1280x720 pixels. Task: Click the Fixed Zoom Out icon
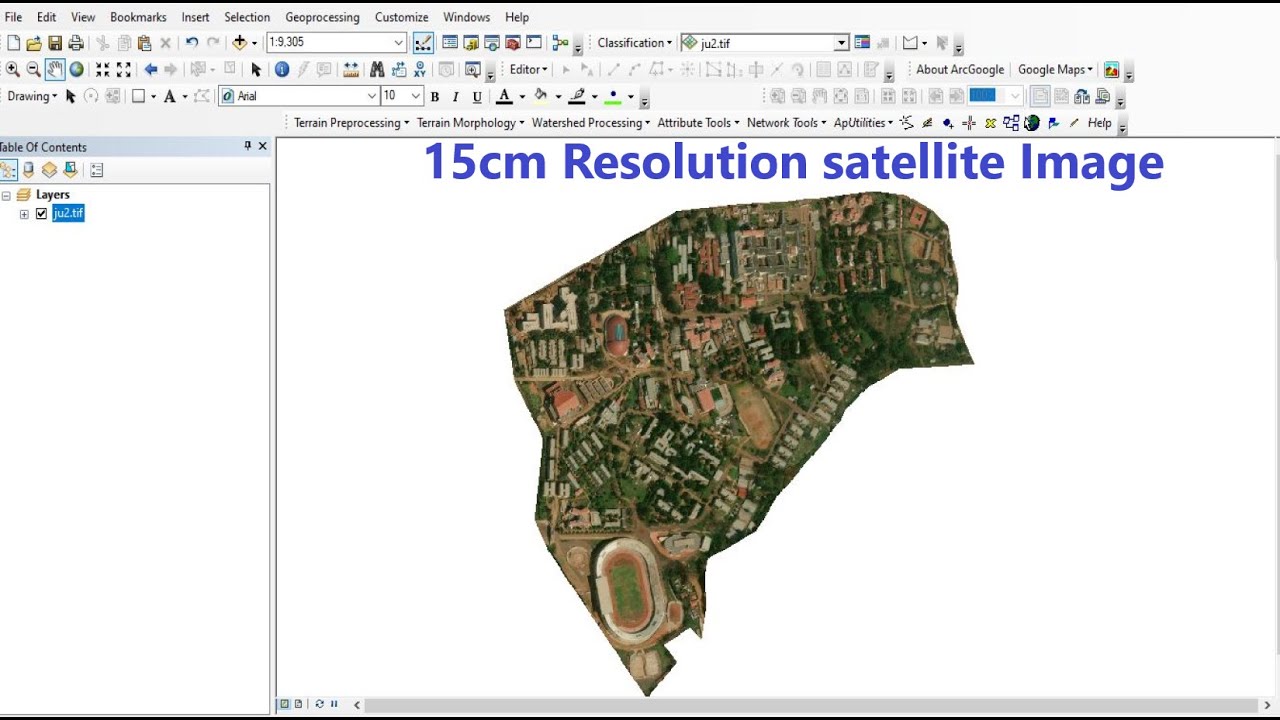coord(124,69)
